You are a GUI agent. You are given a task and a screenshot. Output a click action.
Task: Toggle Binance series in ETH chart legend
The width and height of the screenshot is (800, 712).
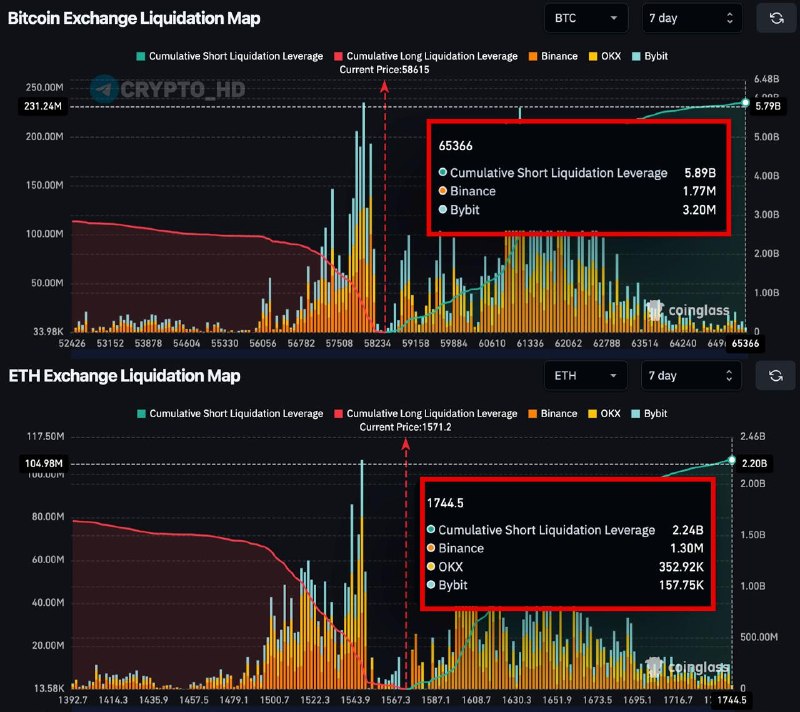[x=553, y=414]
